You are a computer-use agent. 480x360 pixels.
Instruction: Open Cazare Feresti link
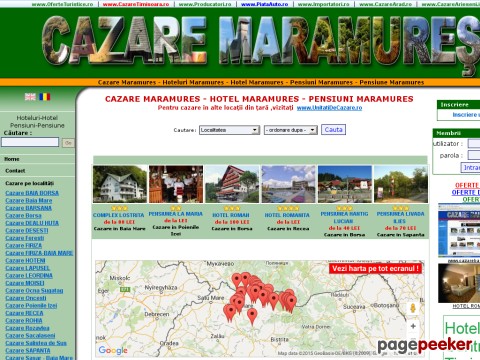pos(25,238)
